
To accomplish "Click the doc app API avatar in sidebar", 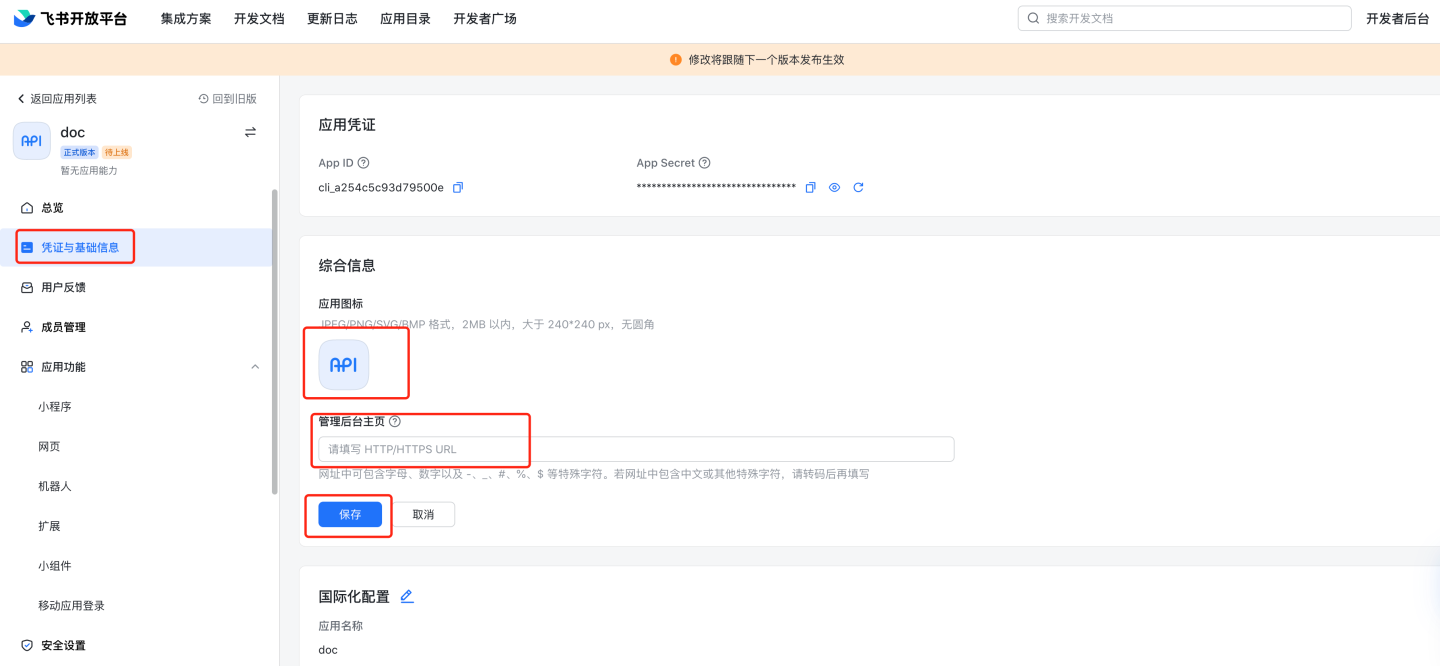I will (x=32, y=141).
